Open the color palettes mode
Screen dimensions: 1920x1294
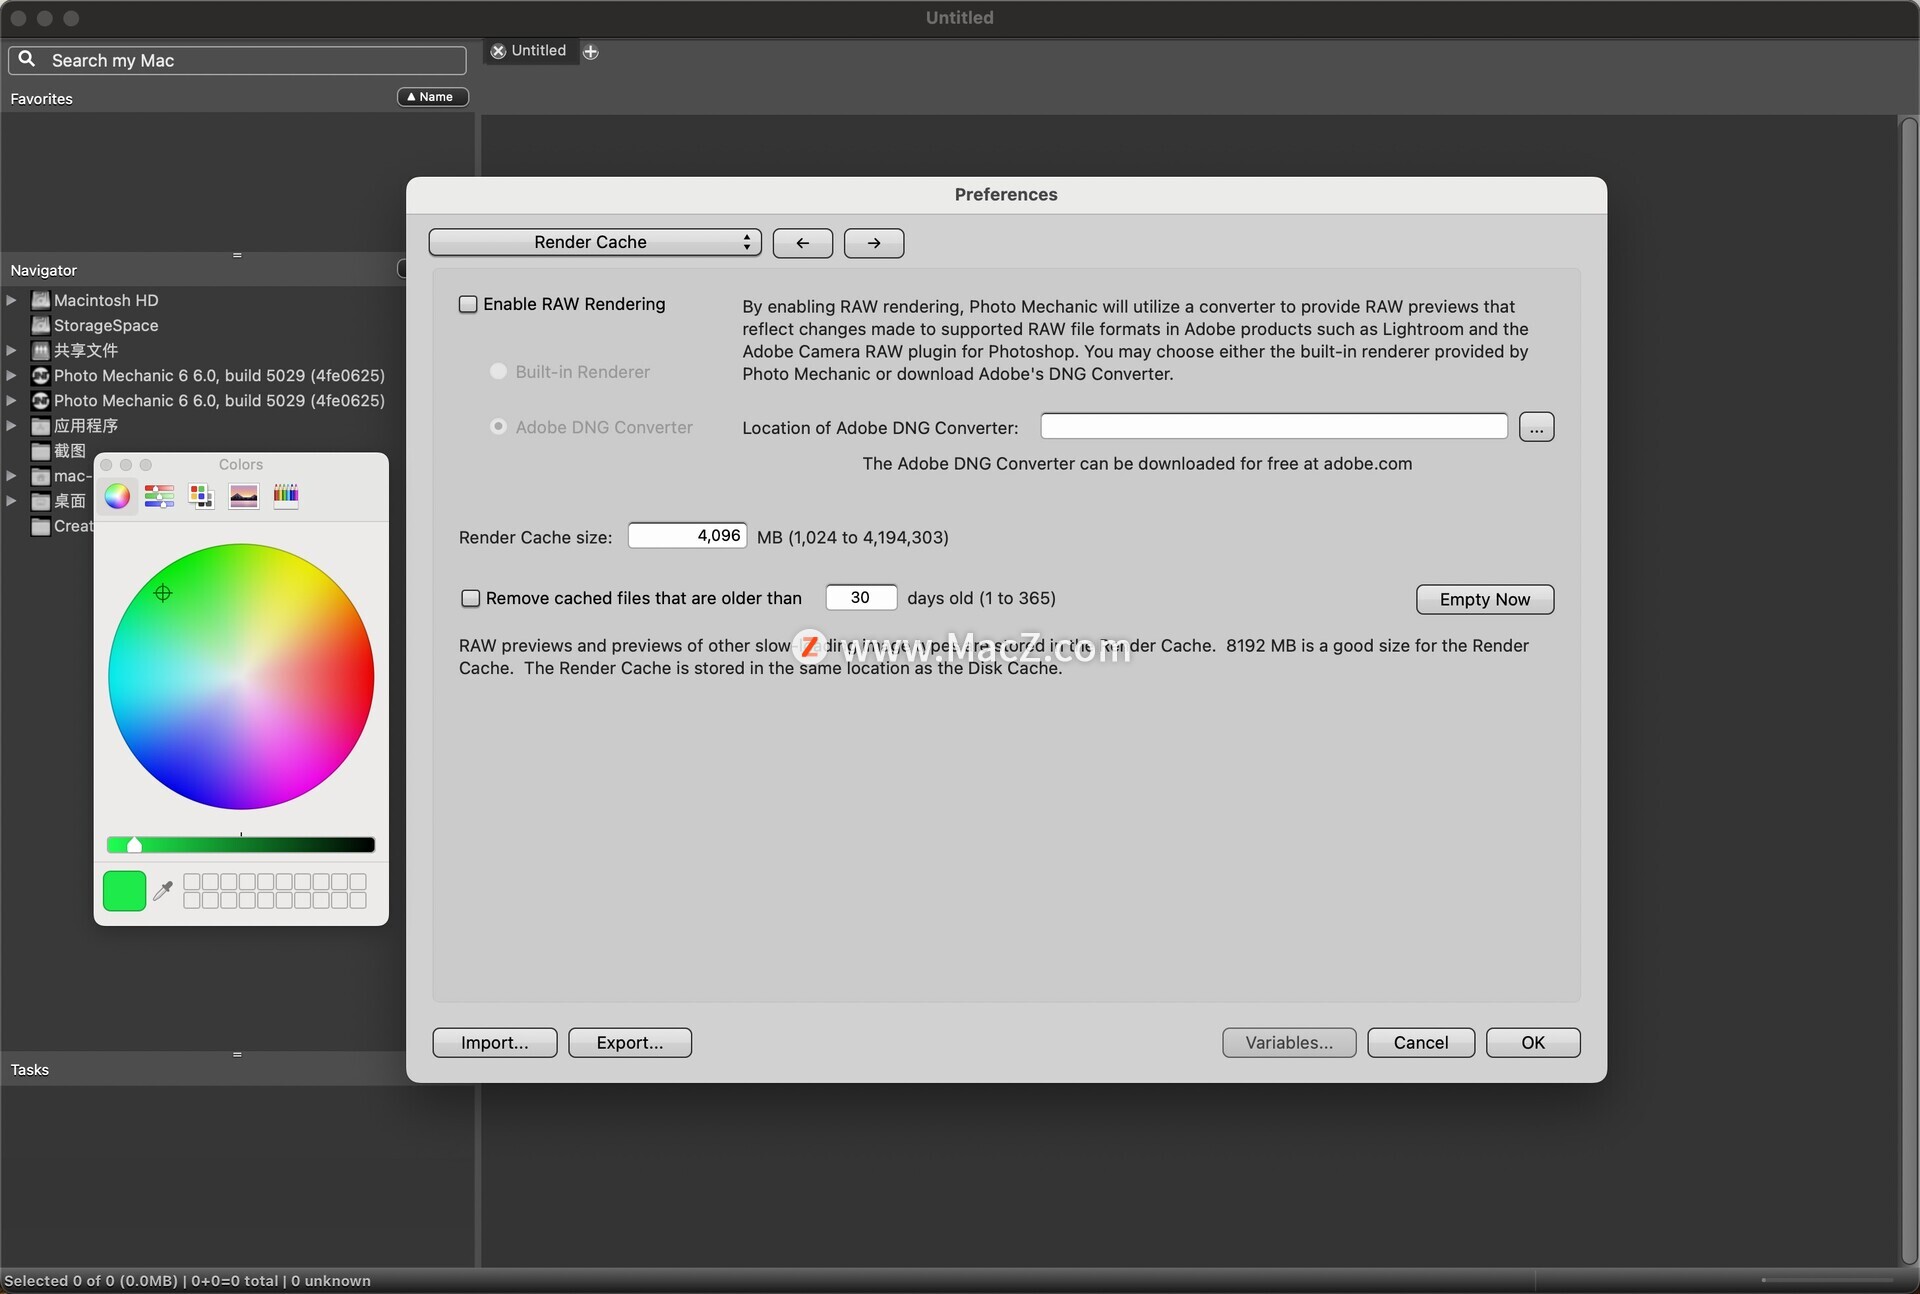(201, 496)
